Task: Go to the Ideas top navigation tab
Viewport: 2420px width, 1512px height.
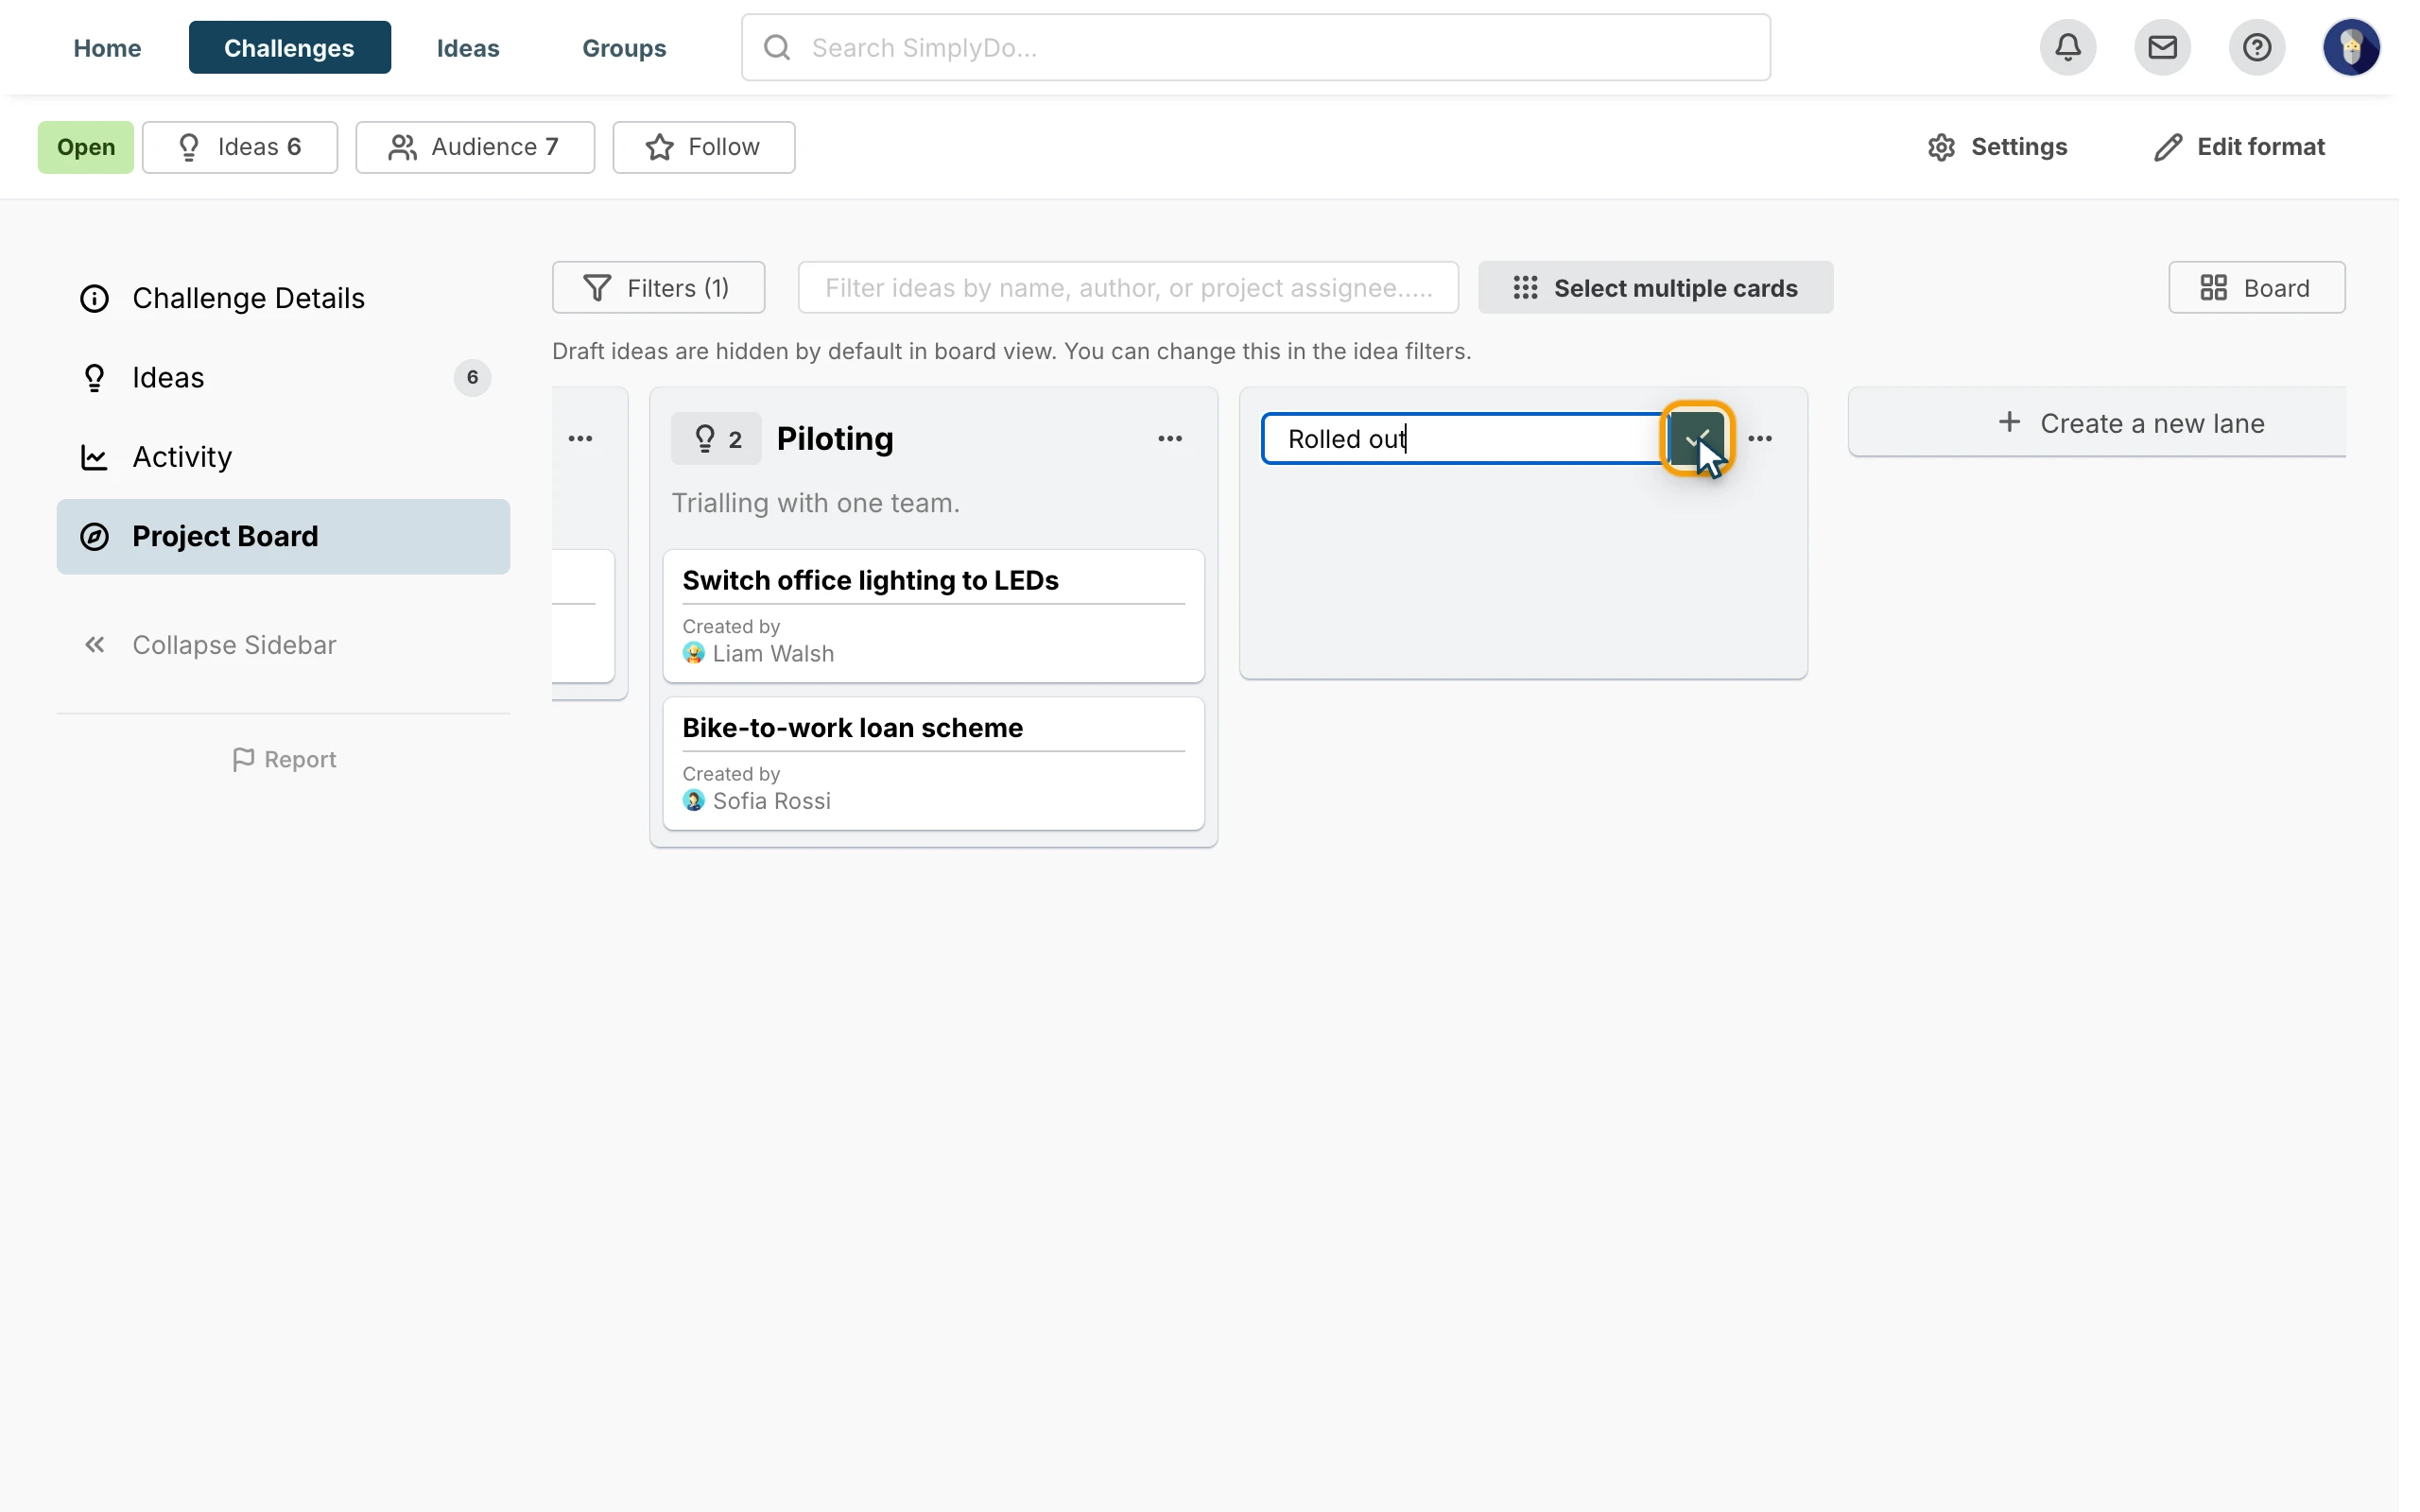Action: (468, 47)
